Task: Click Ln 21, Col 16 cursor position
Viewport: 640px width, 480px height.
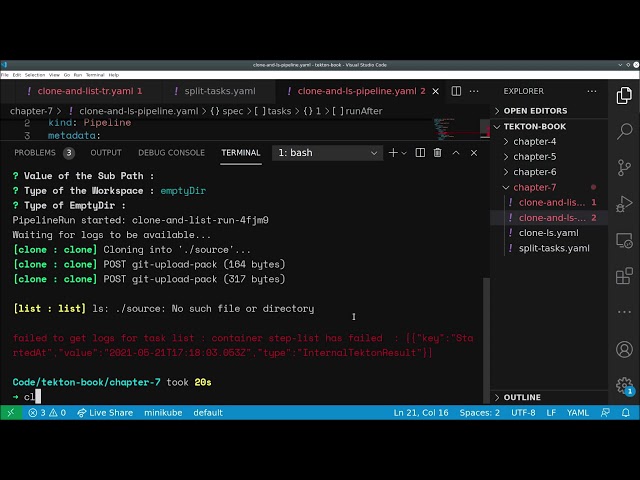Action: coord(421,413)
